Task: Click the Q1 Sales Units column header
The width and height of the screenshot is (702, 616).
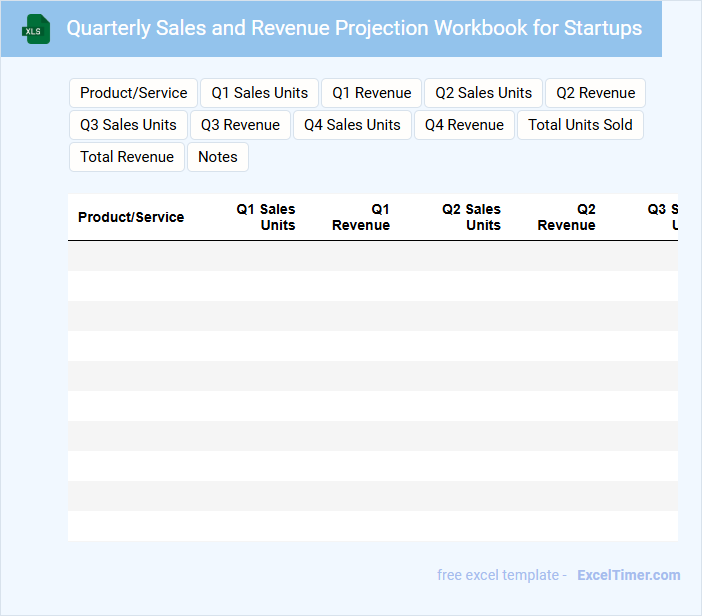Action: (266, 217)
